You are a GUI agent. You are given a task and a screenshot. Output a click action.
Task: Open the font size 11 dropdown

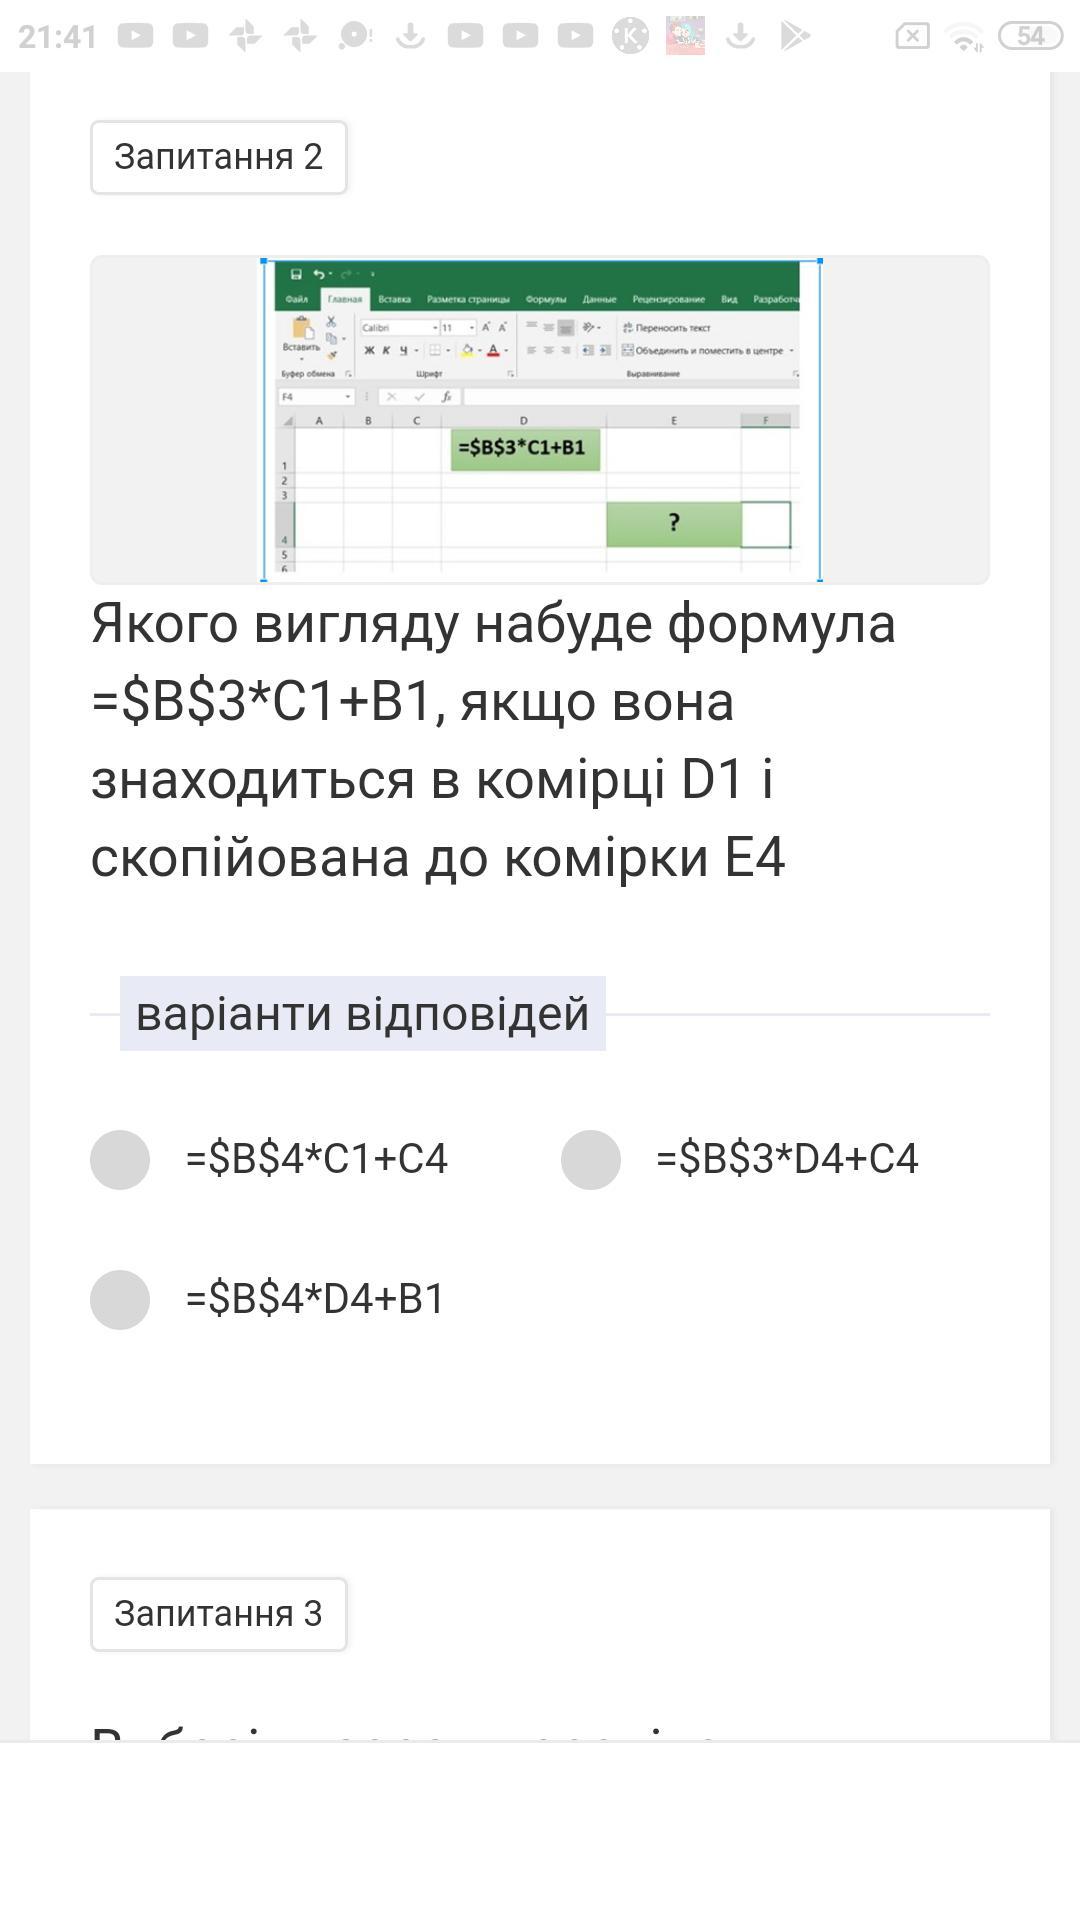click(471, 328)
